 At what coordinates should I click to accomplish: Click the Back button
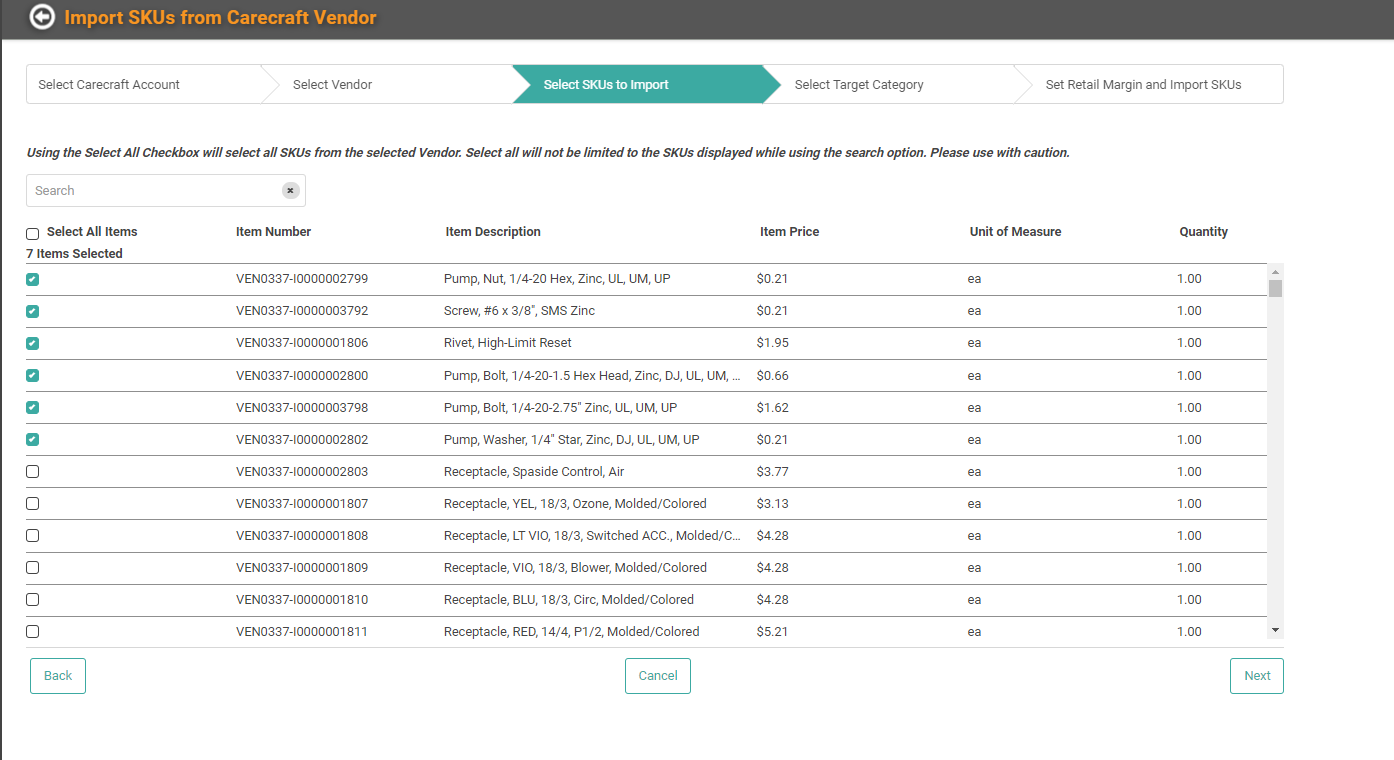click(x=58, y=676)
